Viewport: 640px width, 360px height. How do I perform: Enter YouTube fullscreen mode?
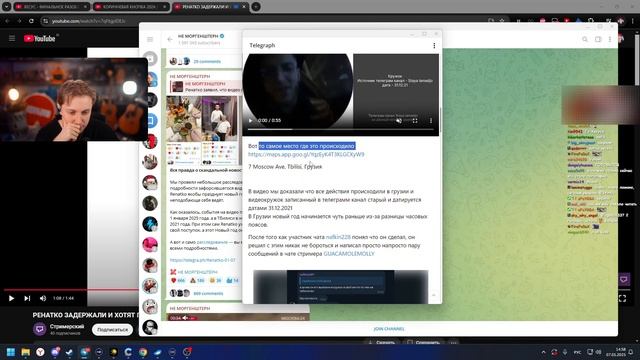pos(622,298)
